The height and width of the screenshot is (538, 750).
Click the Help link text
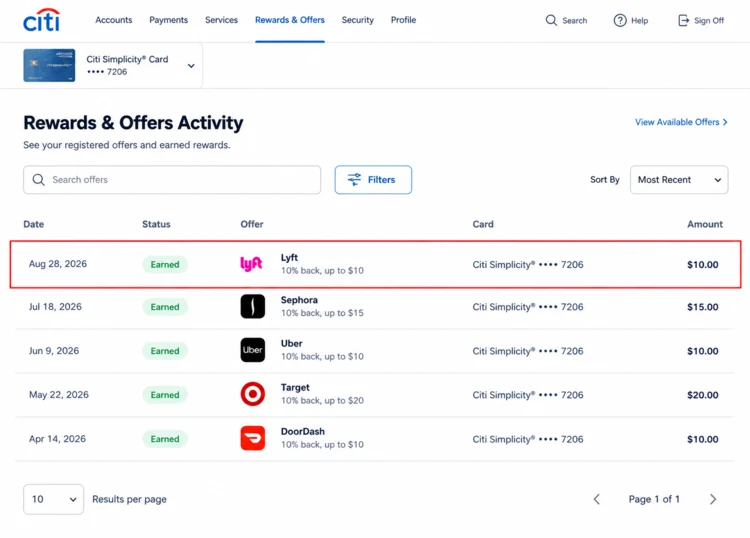click(640, 21)
